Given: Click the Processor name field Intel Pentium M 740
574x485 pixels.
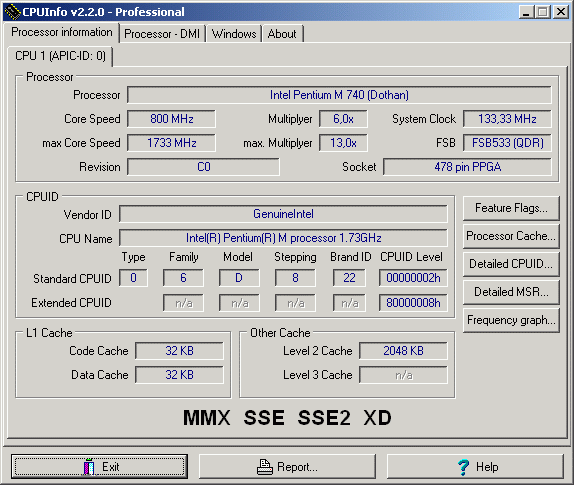Looking at the screenshot, I should tap(339, 95).
